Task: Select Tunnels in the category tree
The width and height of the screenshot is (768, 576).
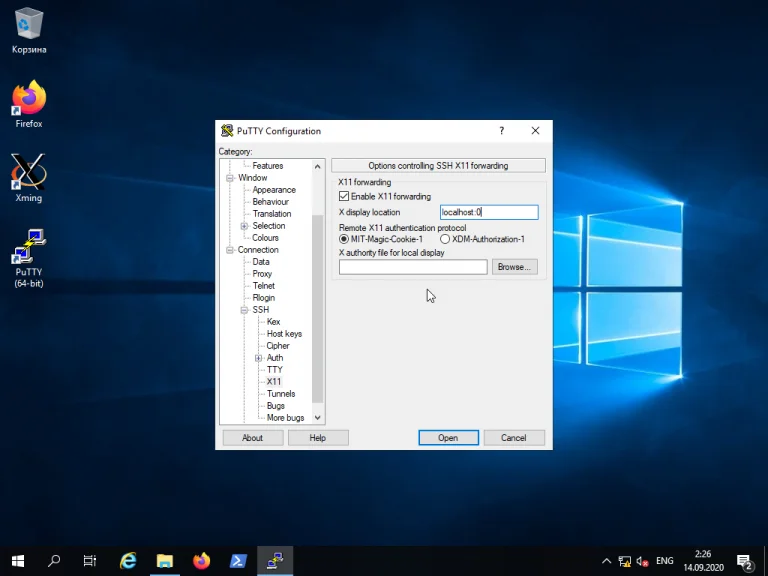Action: [280, 394]
